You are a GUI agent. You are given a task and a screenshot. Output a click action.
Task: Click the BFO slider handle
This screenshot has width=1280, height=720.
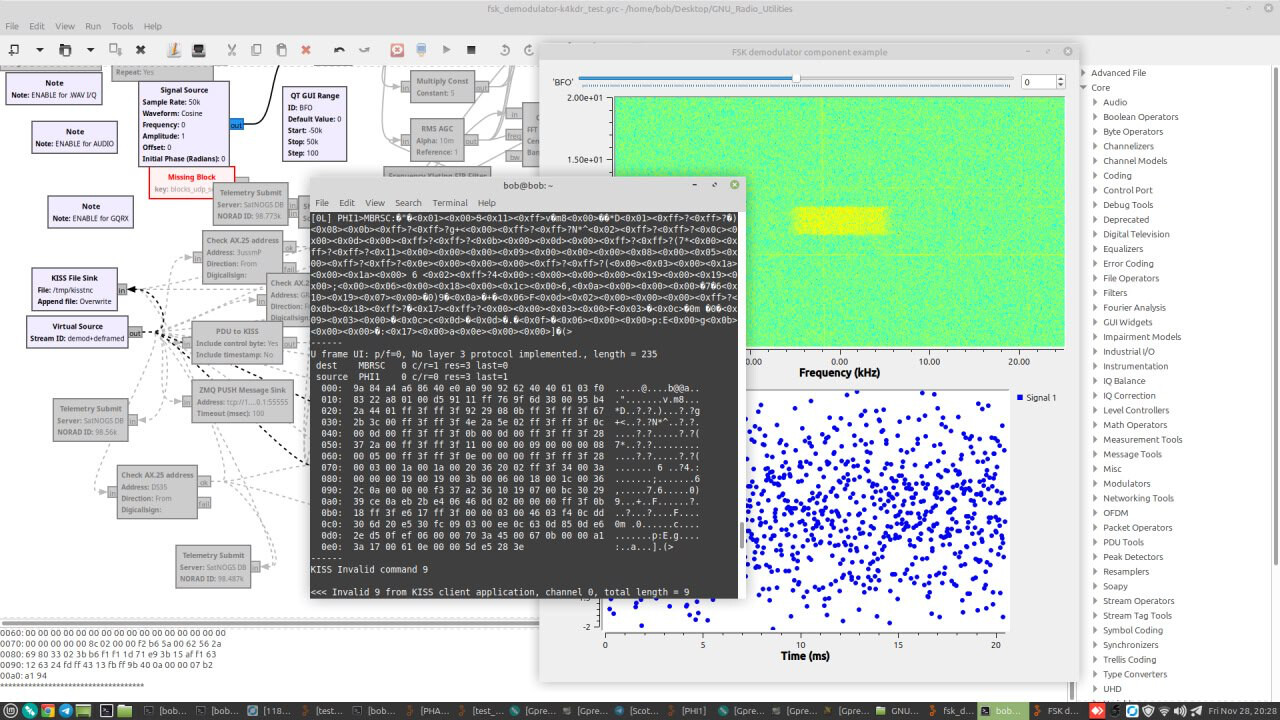tap(796, 79)
